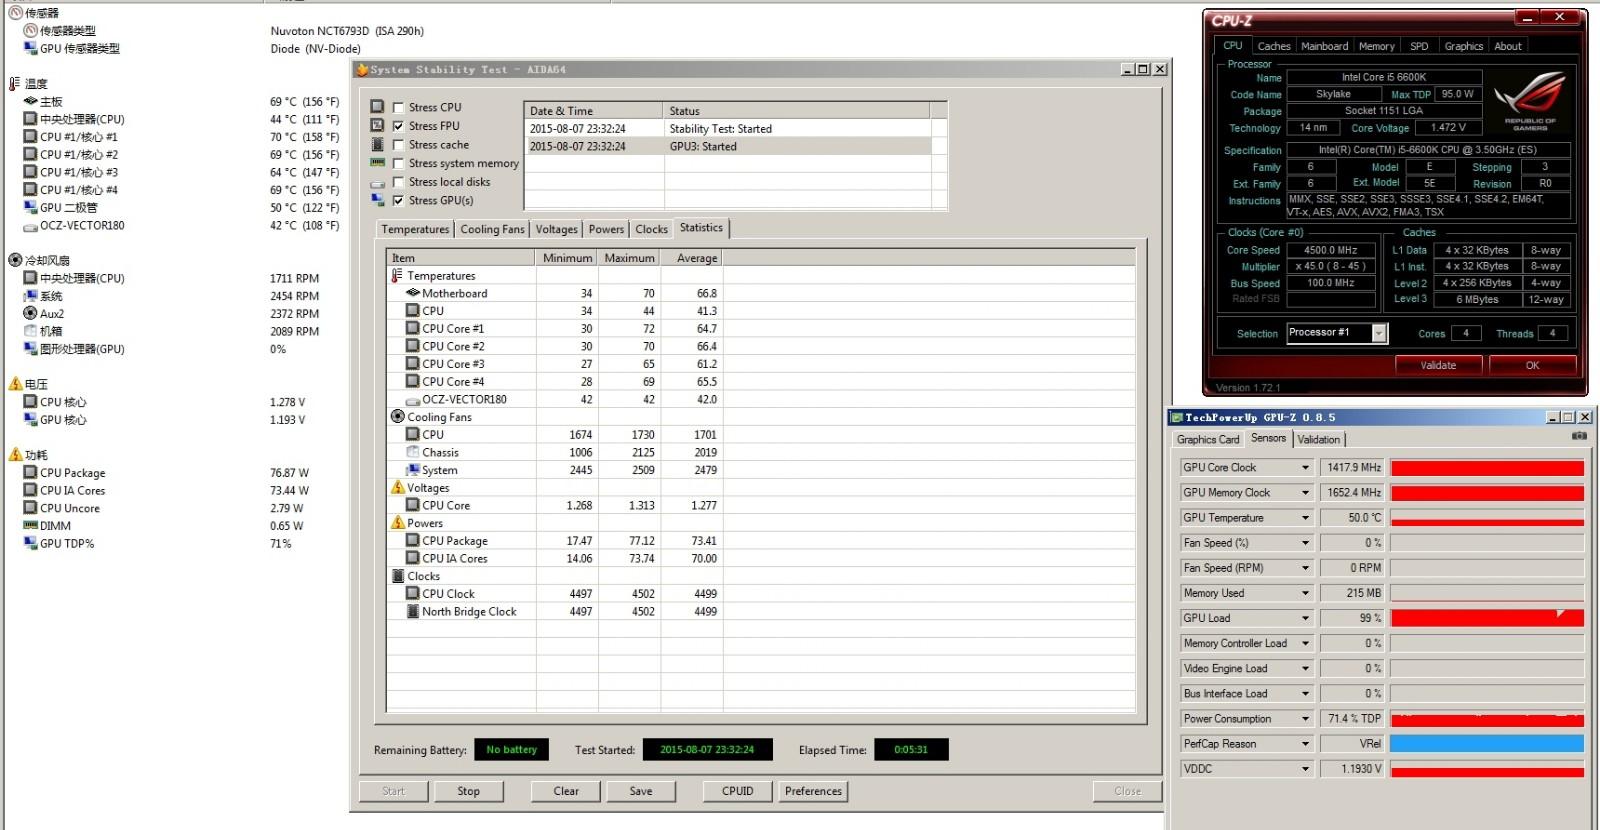1600x830 pixels.
Task: Disable the Stress GPU(s) checkbox
Action: [399, 201]
